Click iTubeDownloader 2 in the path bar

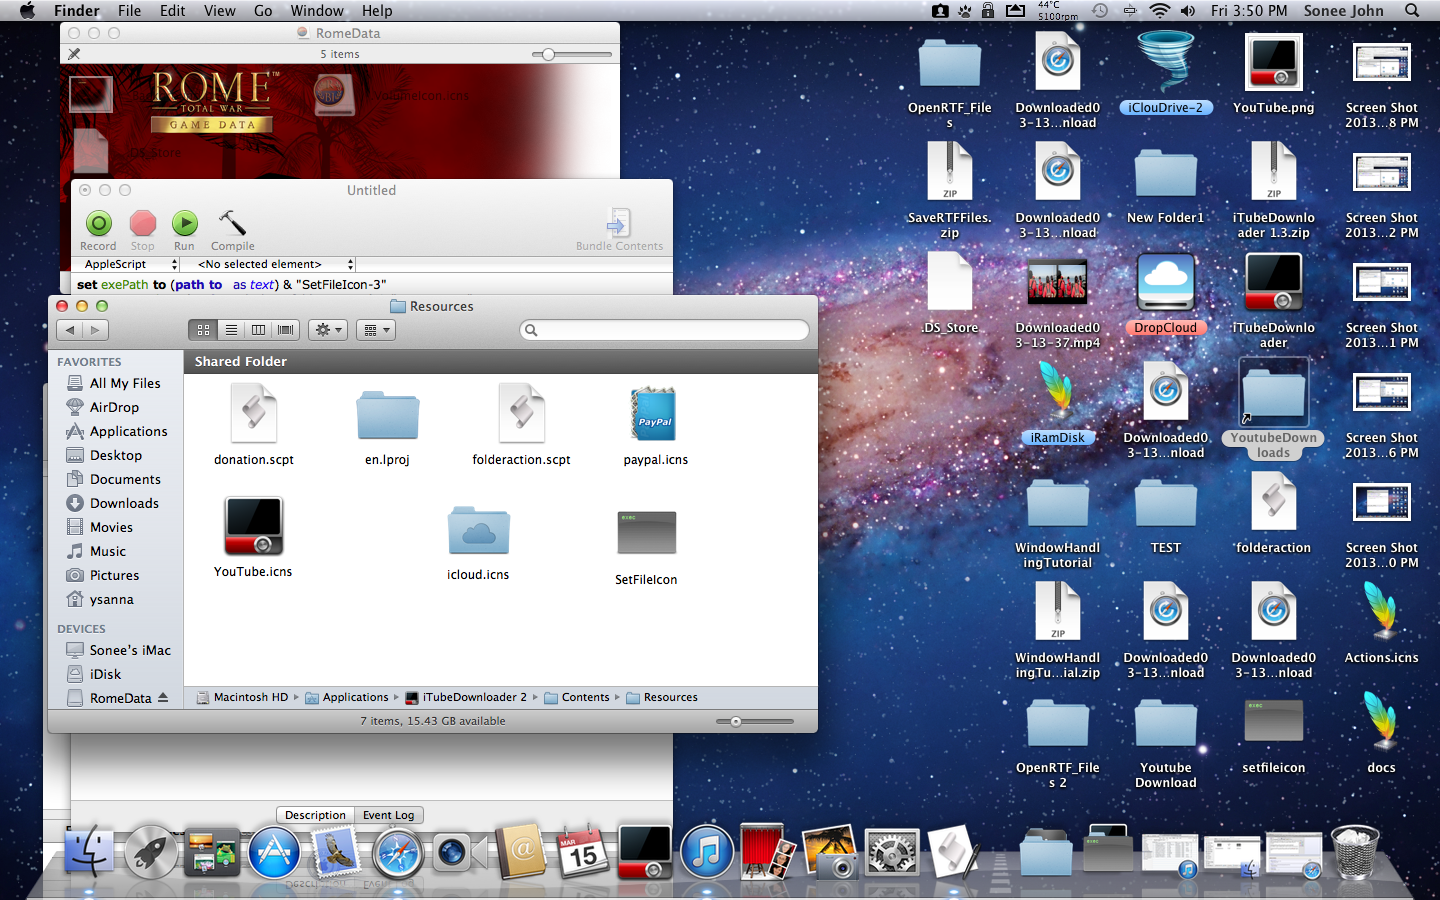pos(465,697)
